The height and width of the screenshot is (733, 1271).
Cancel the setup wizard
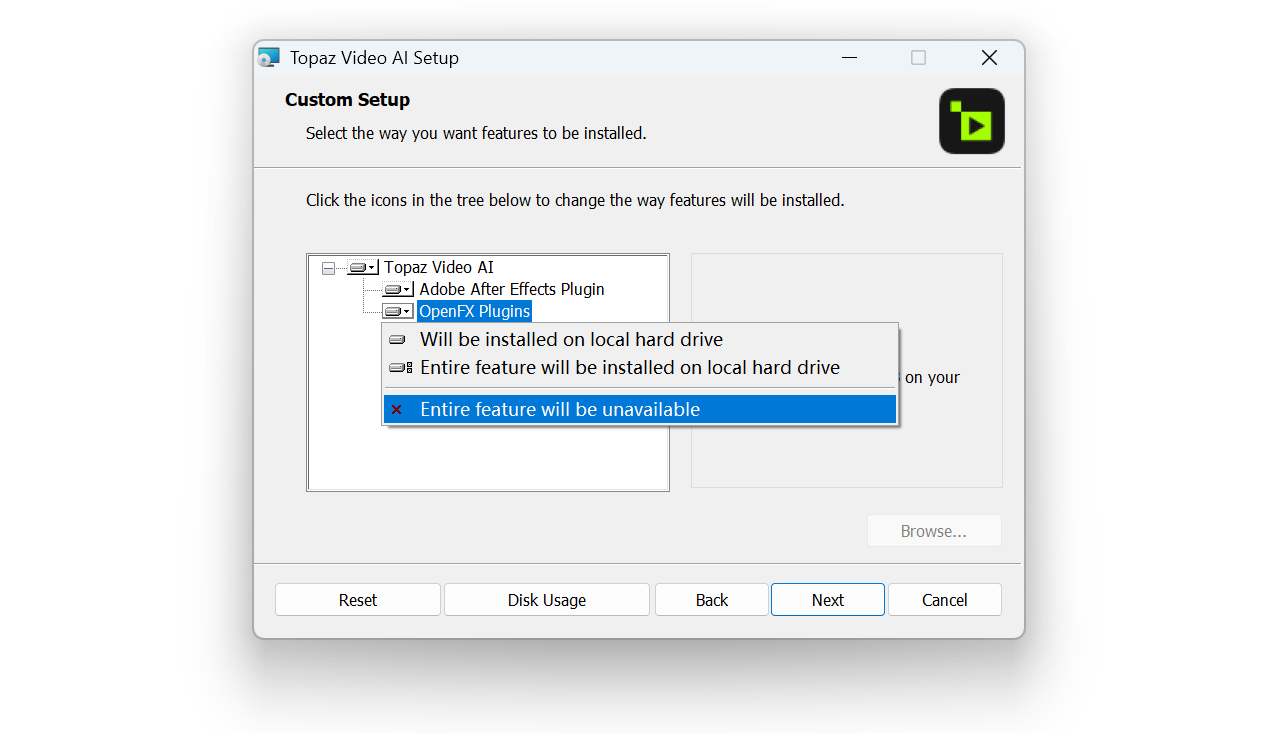(x=944, y=600)
